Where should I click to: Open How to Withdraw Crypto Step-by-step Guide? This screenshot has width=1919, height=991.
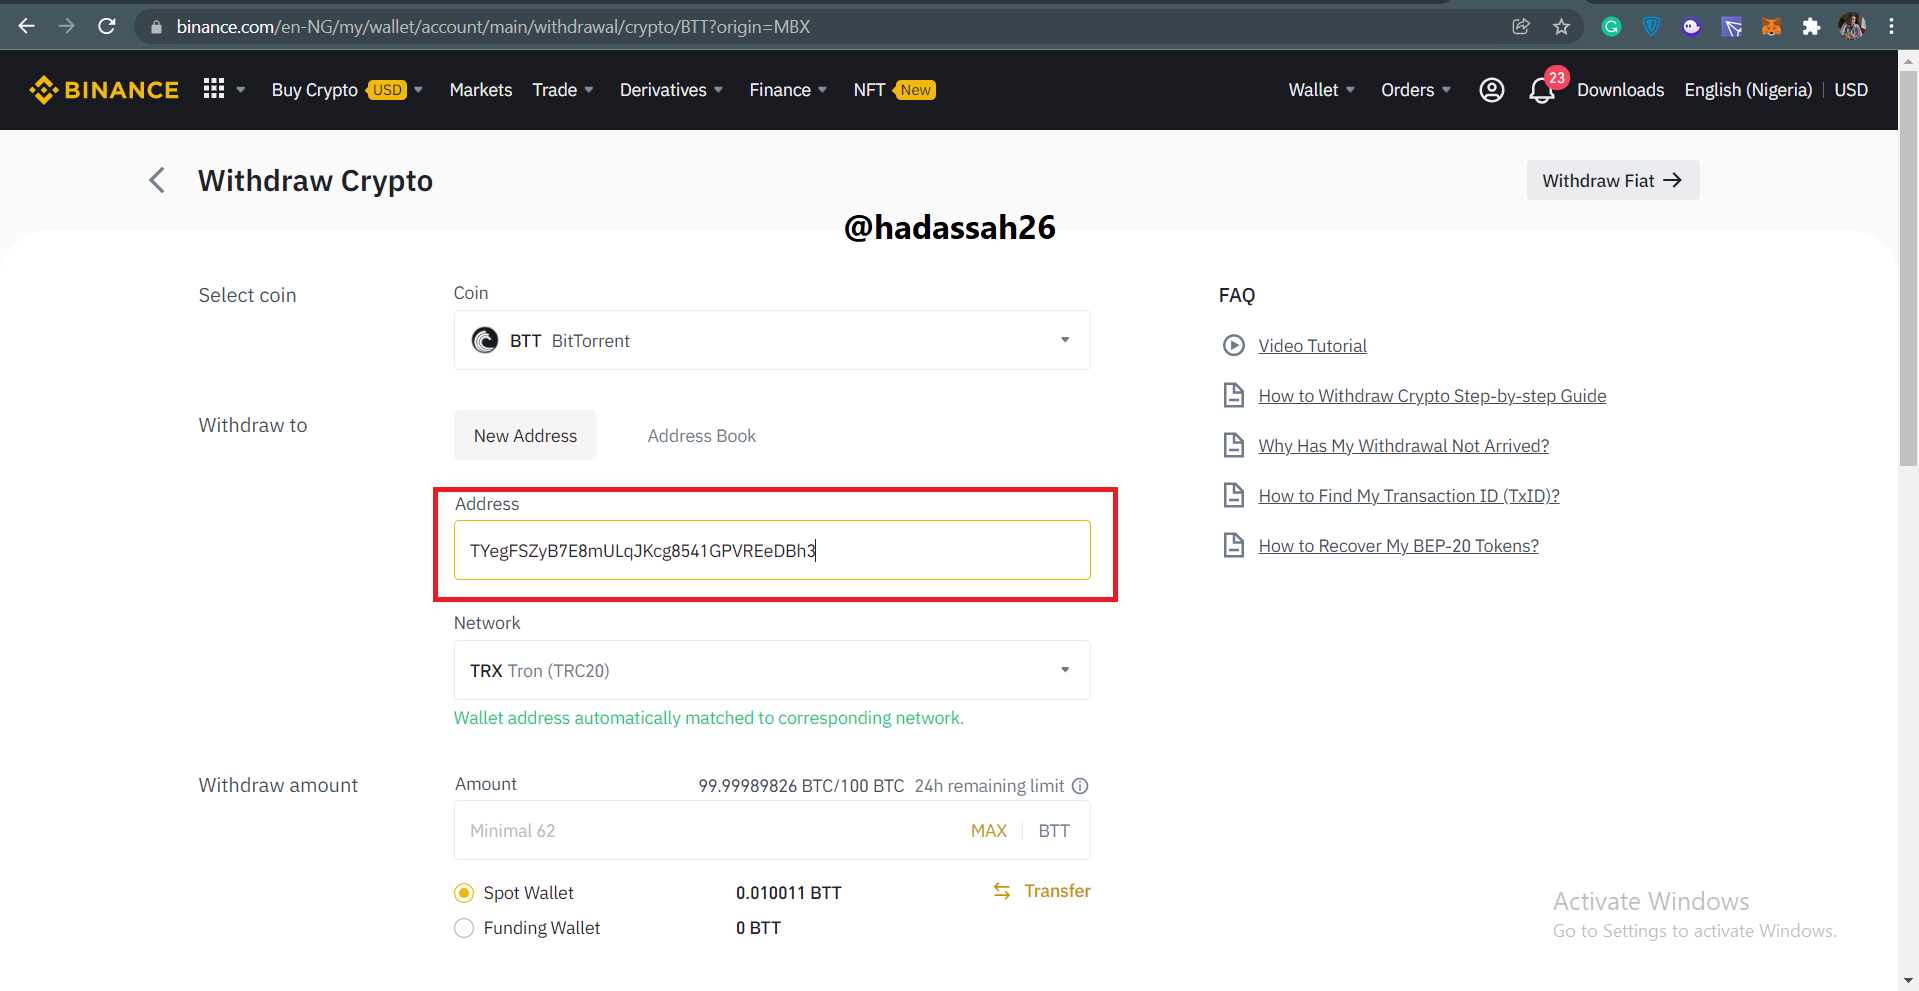tap(1432, 396)
